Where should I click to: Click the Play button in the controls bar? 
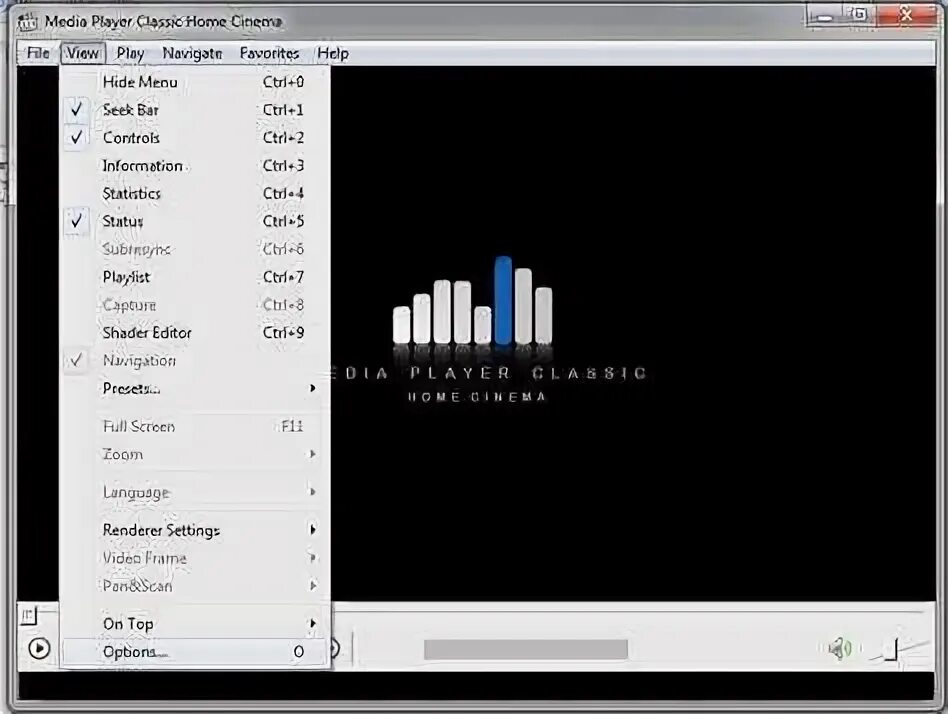39,649
